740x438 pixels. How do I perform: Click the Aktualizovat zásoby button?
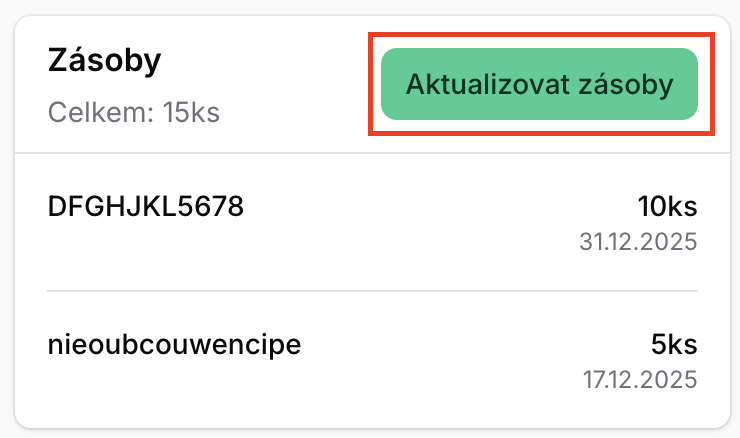click(538, 84)
